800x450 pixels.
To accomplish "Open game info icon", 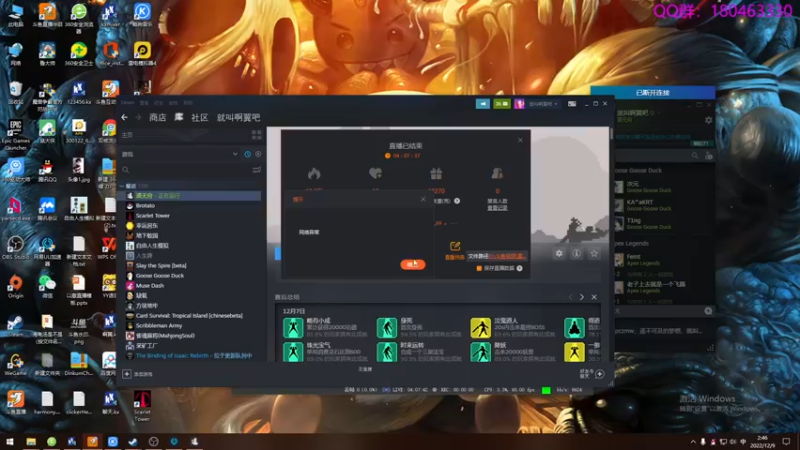I will pyautogui.click(x=577, y=254).
